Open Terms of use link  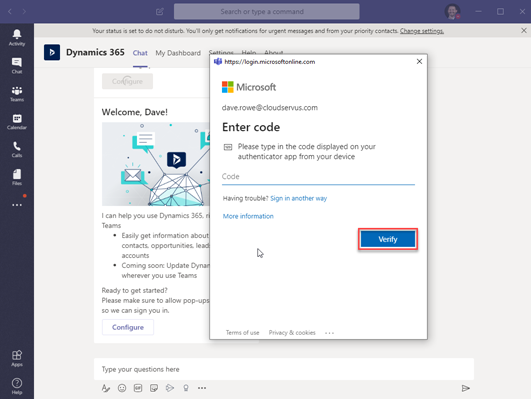tap(242, 333)
